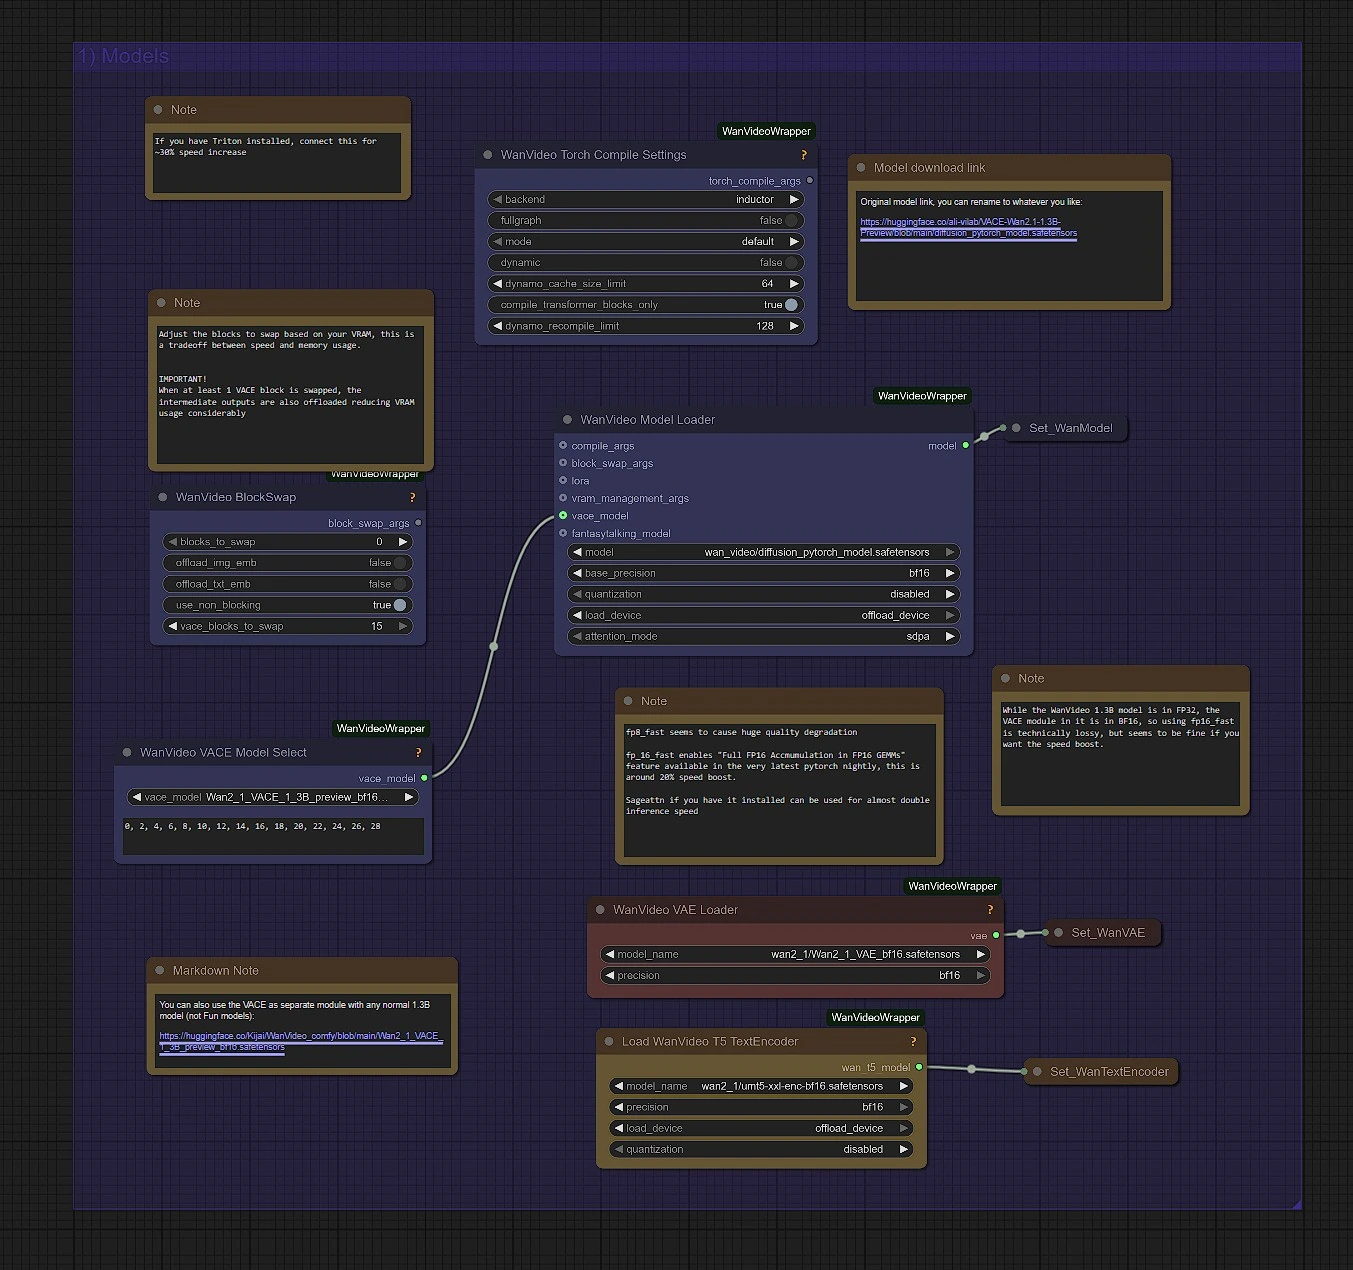Select the '1) Models' group title
The width and height of the screenshot is (1353, 1270).
(x=124, y=57)
